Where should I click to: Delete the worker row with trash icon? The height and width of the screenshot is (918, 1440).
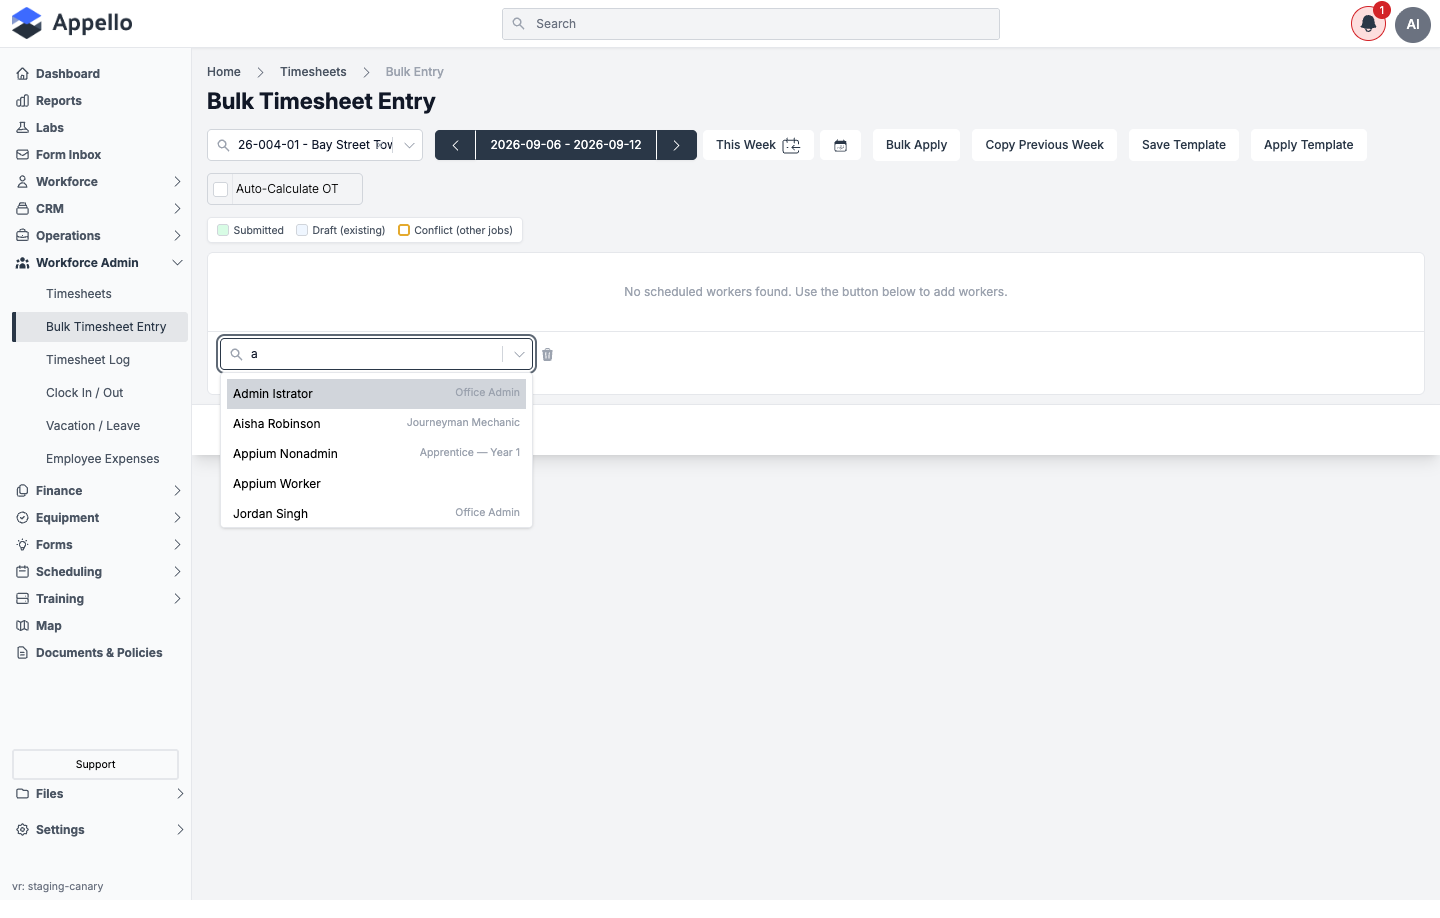coord(548,354)
